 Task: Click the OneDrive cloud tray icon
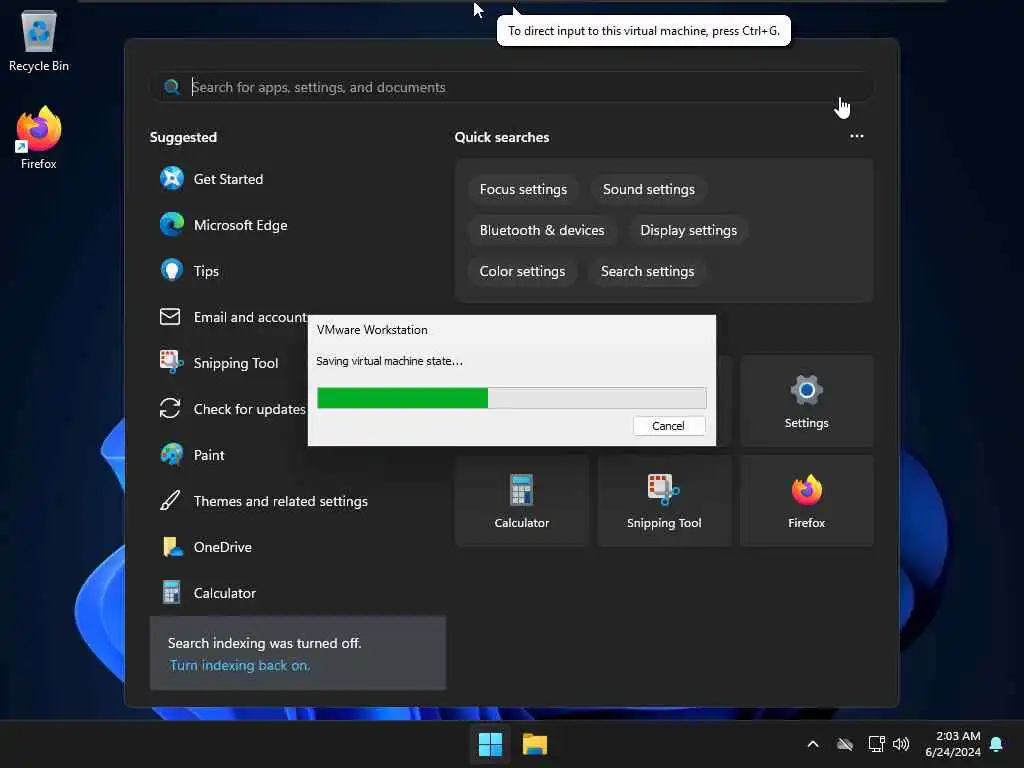[x=844, y=744]
